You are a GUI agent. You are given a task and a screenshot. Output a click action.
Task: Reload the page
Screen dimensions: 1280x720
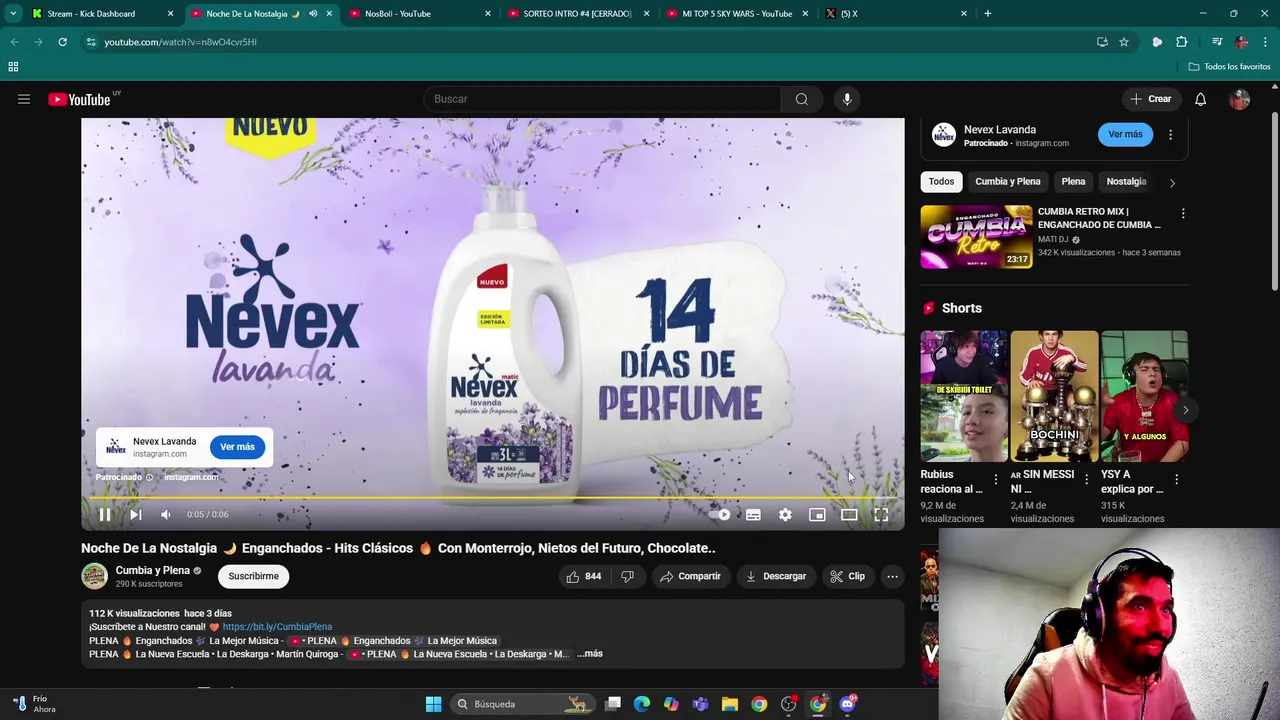coord(62,42)
